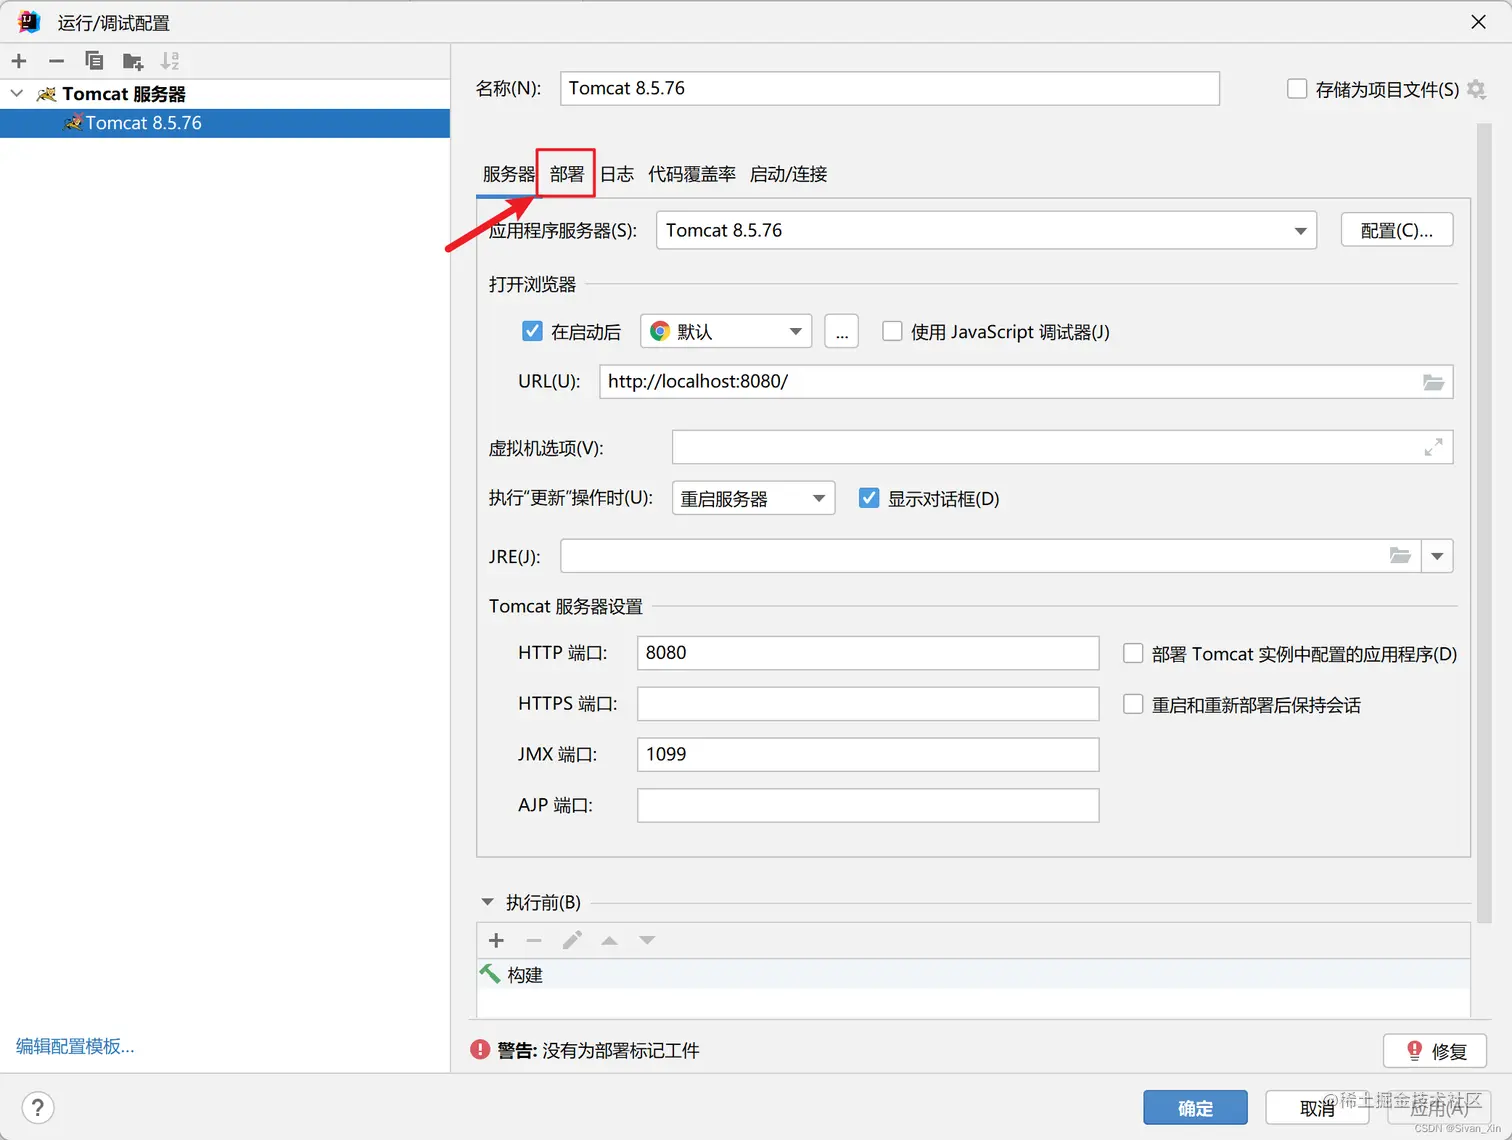Enable 存储为项目文件 checkbox

1297,89
